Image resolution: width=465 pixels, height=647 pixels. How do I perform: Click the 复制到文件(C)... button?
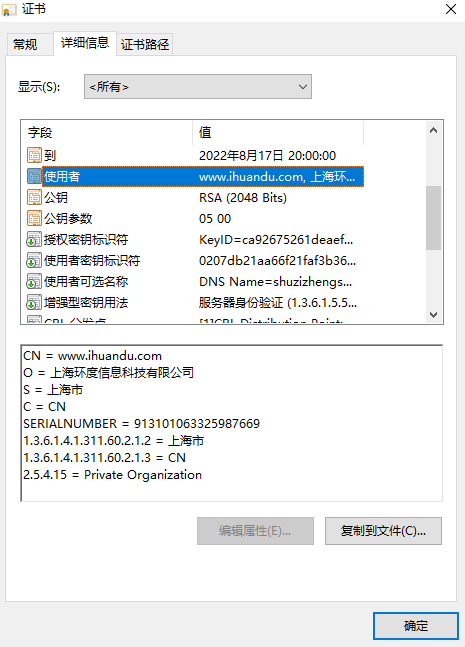click(383, 531)
